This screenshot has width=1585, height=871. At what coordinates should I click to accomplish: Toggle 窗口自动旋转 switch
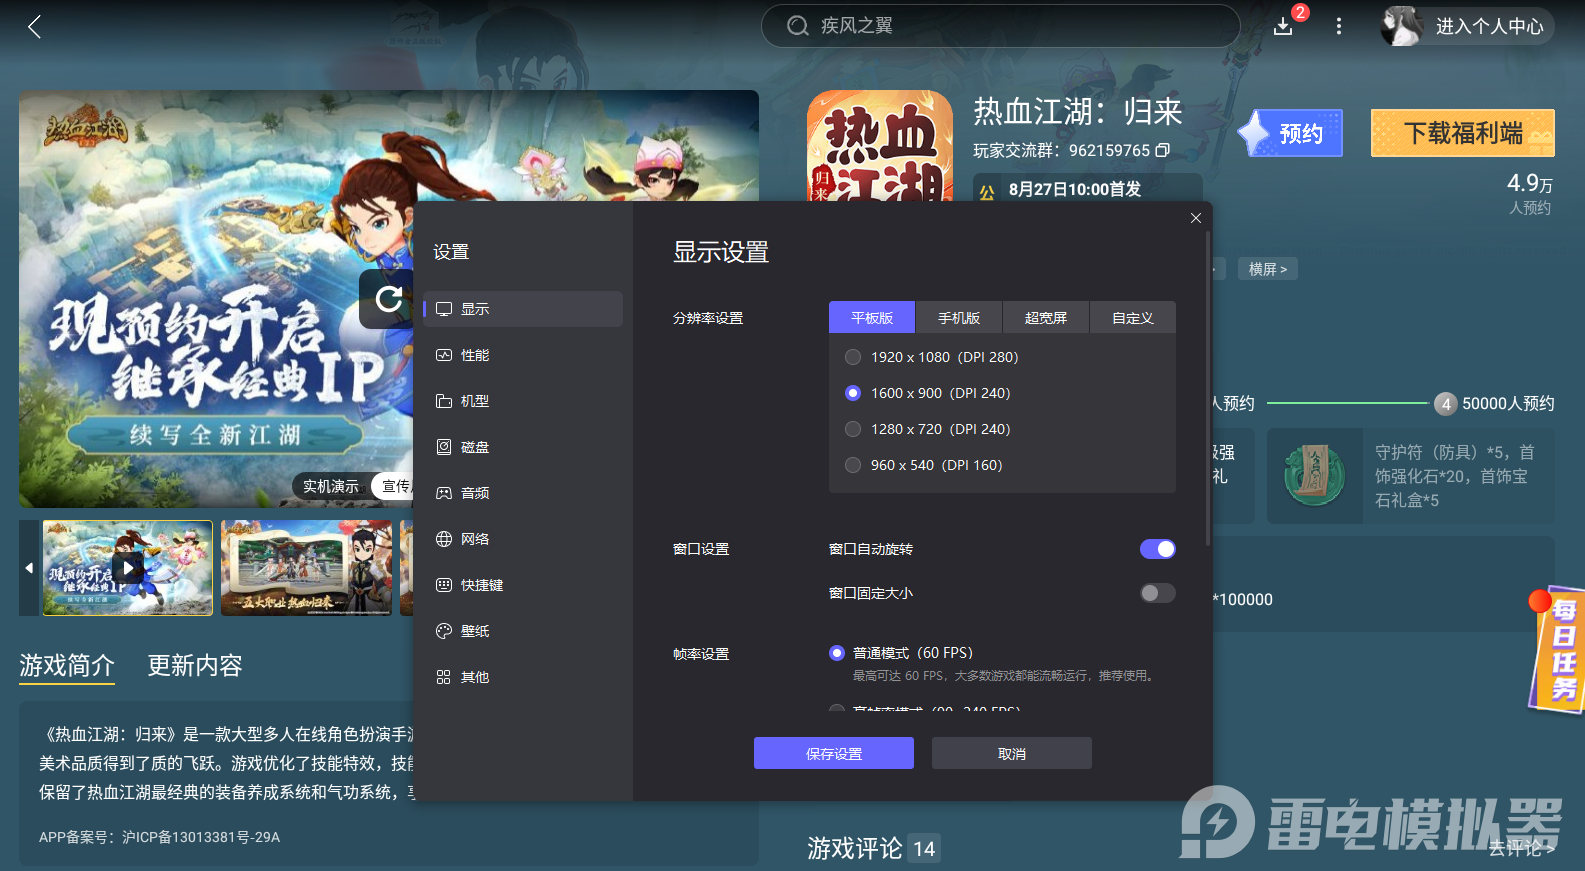click(x=1158, y=549)
